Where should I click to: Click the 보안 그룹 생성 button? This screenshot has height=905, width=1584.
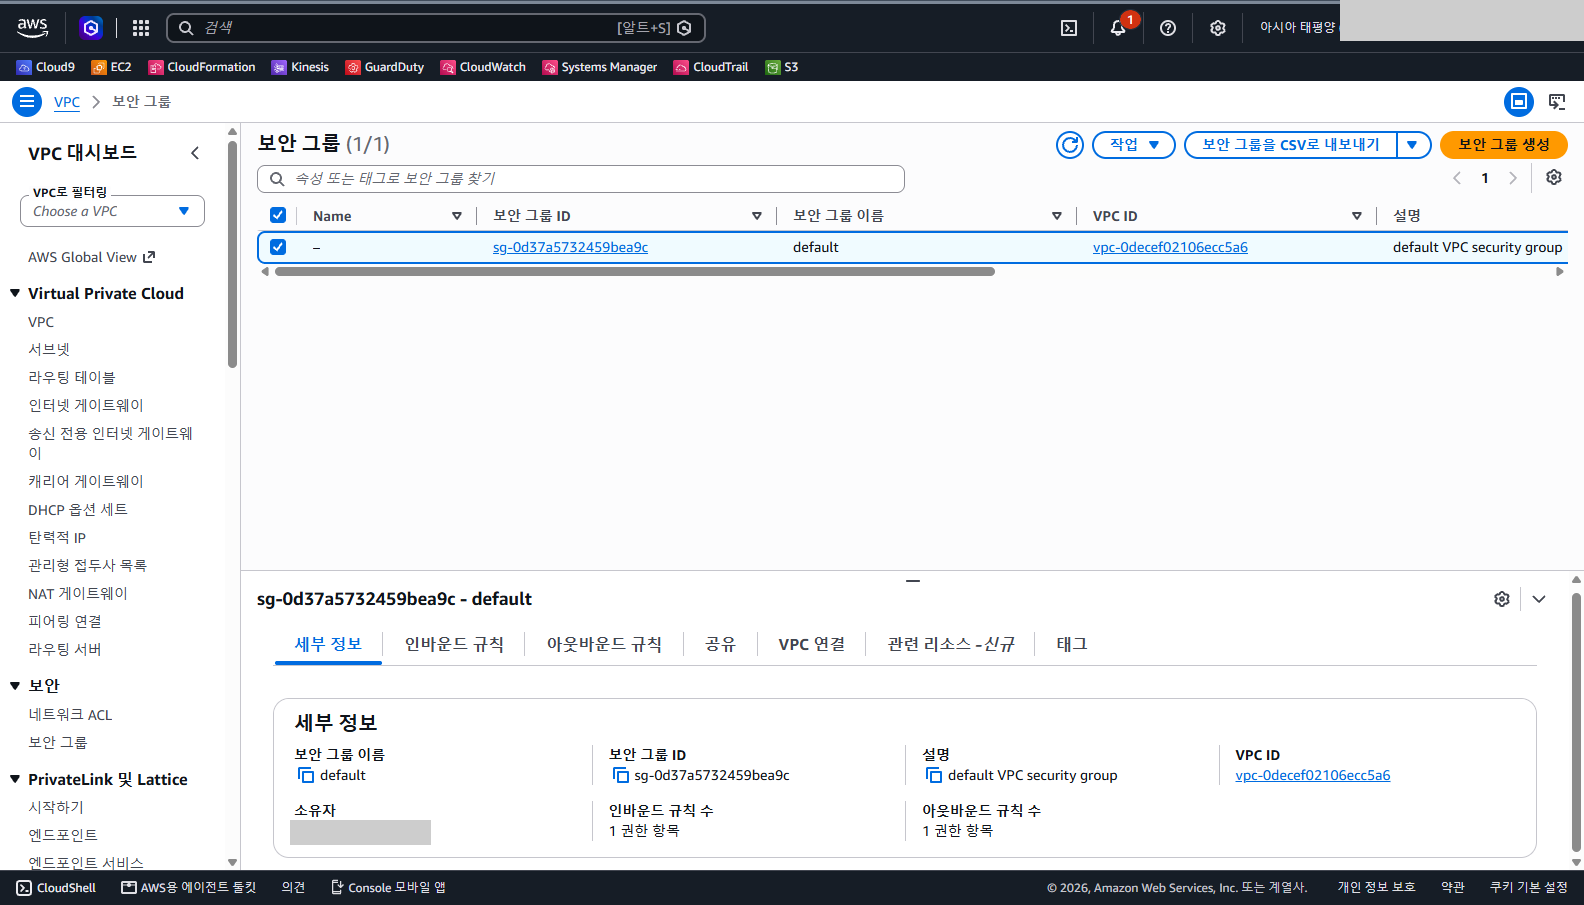(1504, 145)
